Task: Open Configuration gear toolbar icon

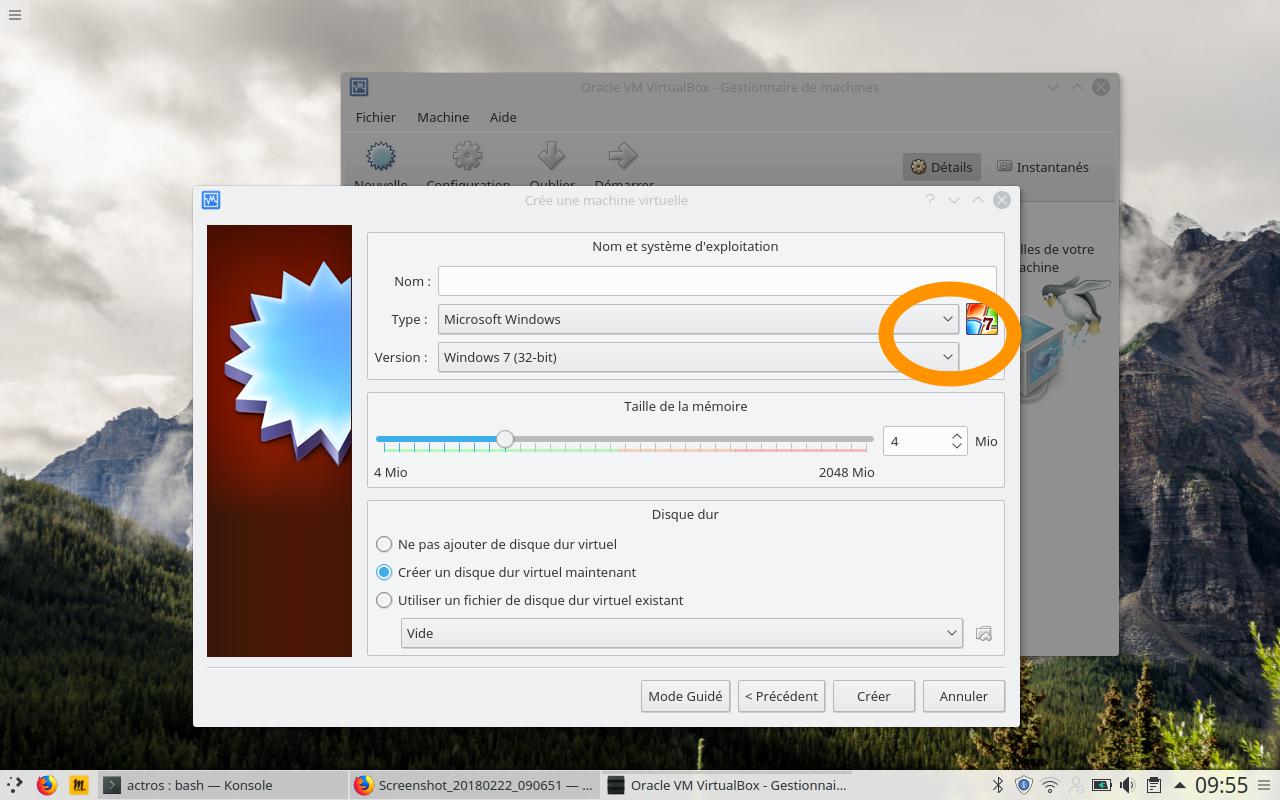Action: pyautogui.click(x=467, y=156)
